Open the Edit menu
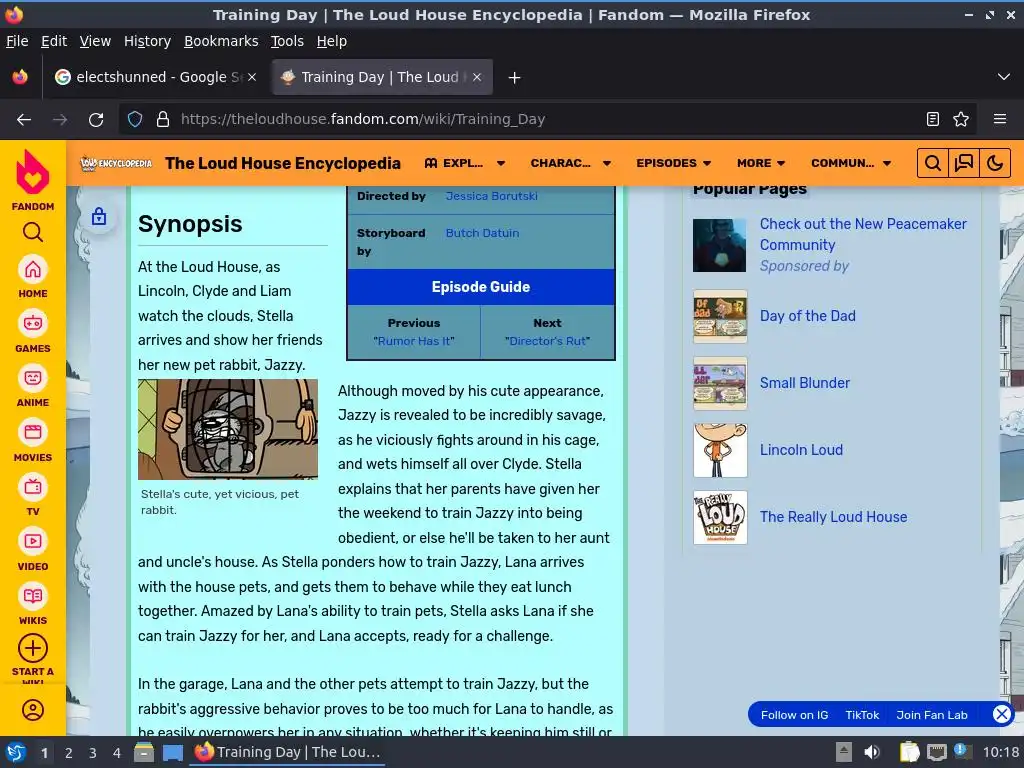The height and width of the screenshot is (768, 1024). (x=54, y=41)
